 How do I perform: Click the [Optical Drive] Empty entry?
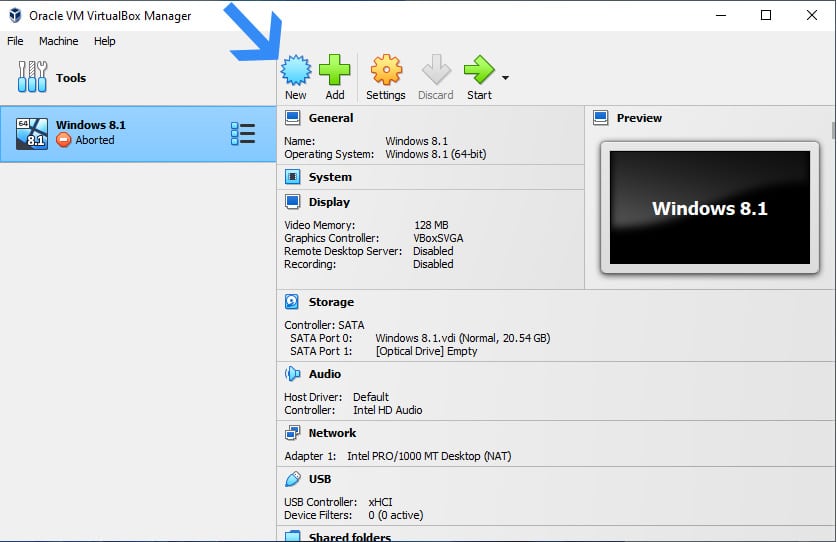pos(426,351)
